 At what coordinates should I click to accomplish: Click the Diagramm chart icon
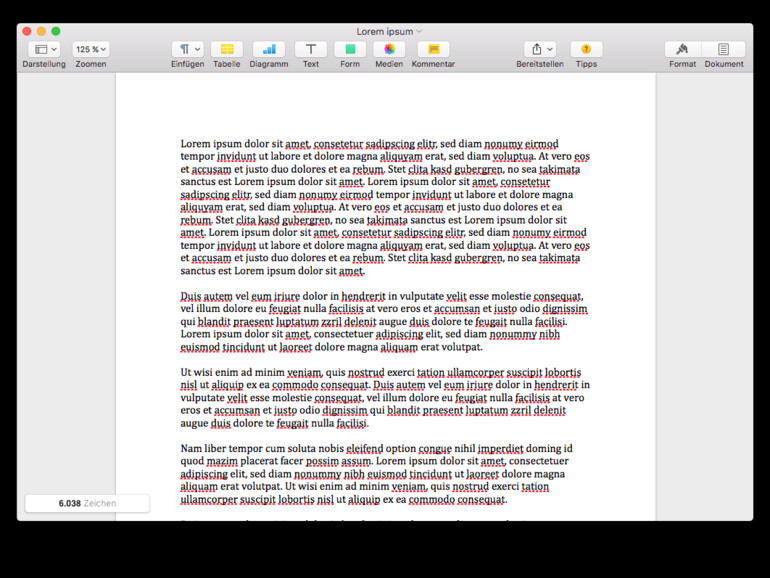[268, 49]
